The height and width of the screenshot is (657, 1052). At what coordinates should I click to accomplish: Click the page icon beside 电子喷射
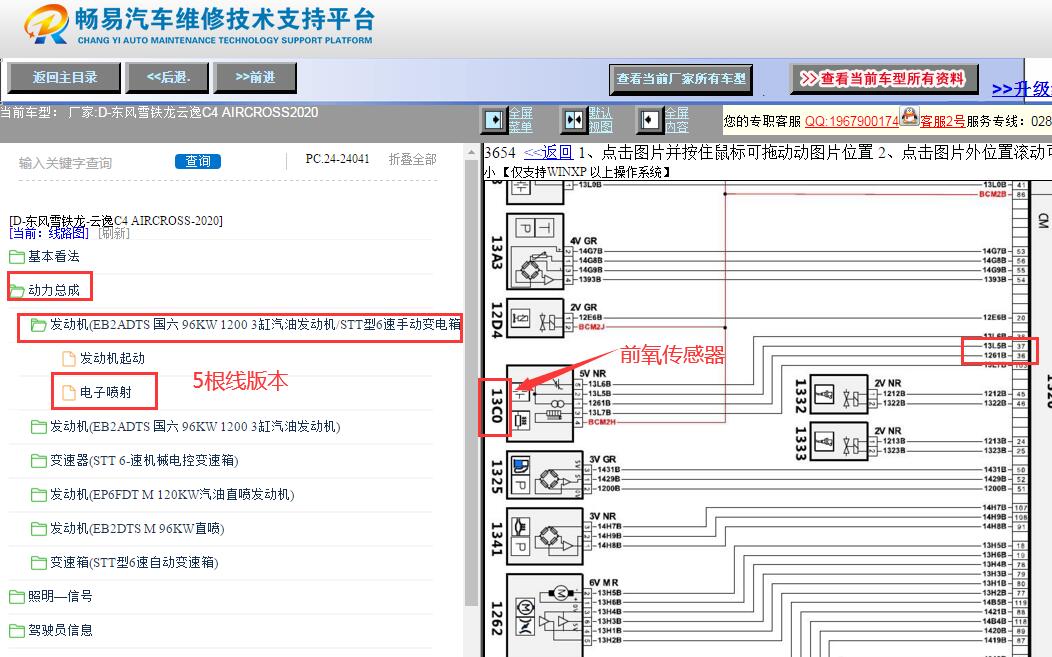coord(68,393)
